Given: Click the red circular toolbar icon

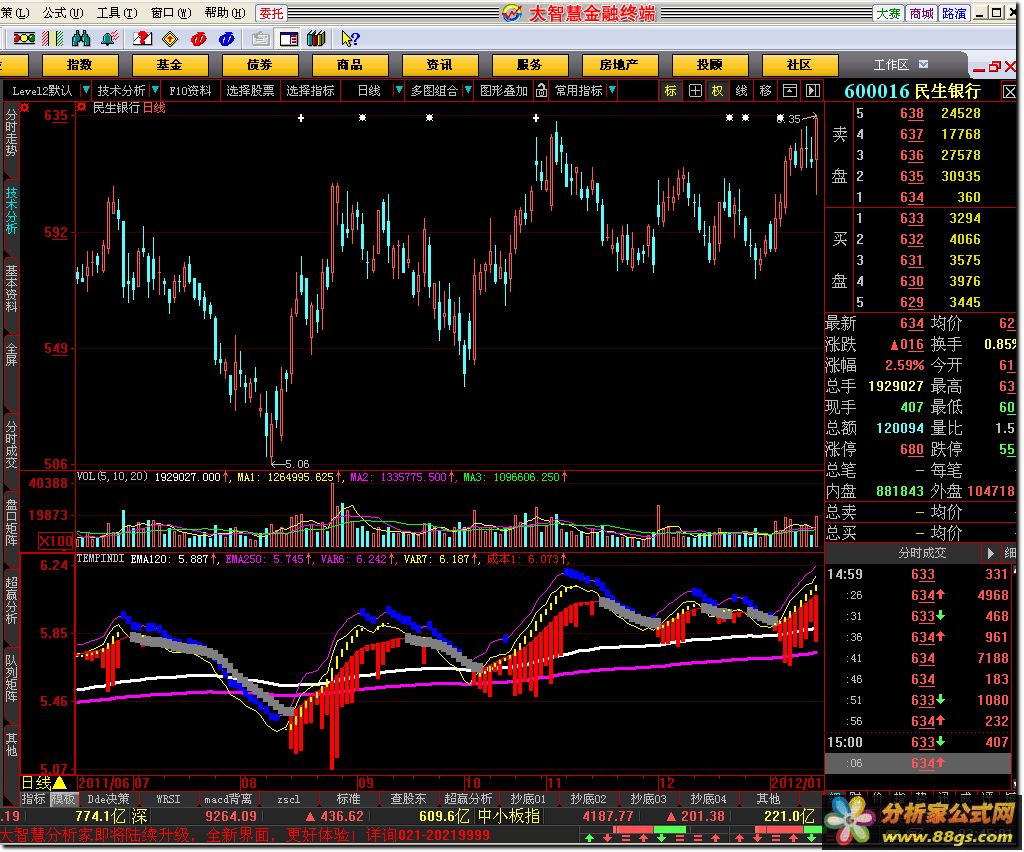Looking at the screenshot, I should pyautogui.click(x=199, y=39).
